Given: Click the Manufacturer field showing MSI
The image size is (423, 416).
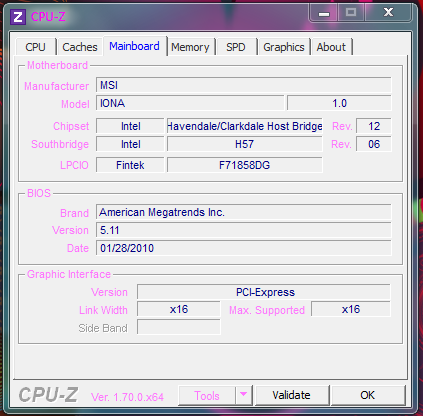Looking at the screenshot, I should point(244,85).
